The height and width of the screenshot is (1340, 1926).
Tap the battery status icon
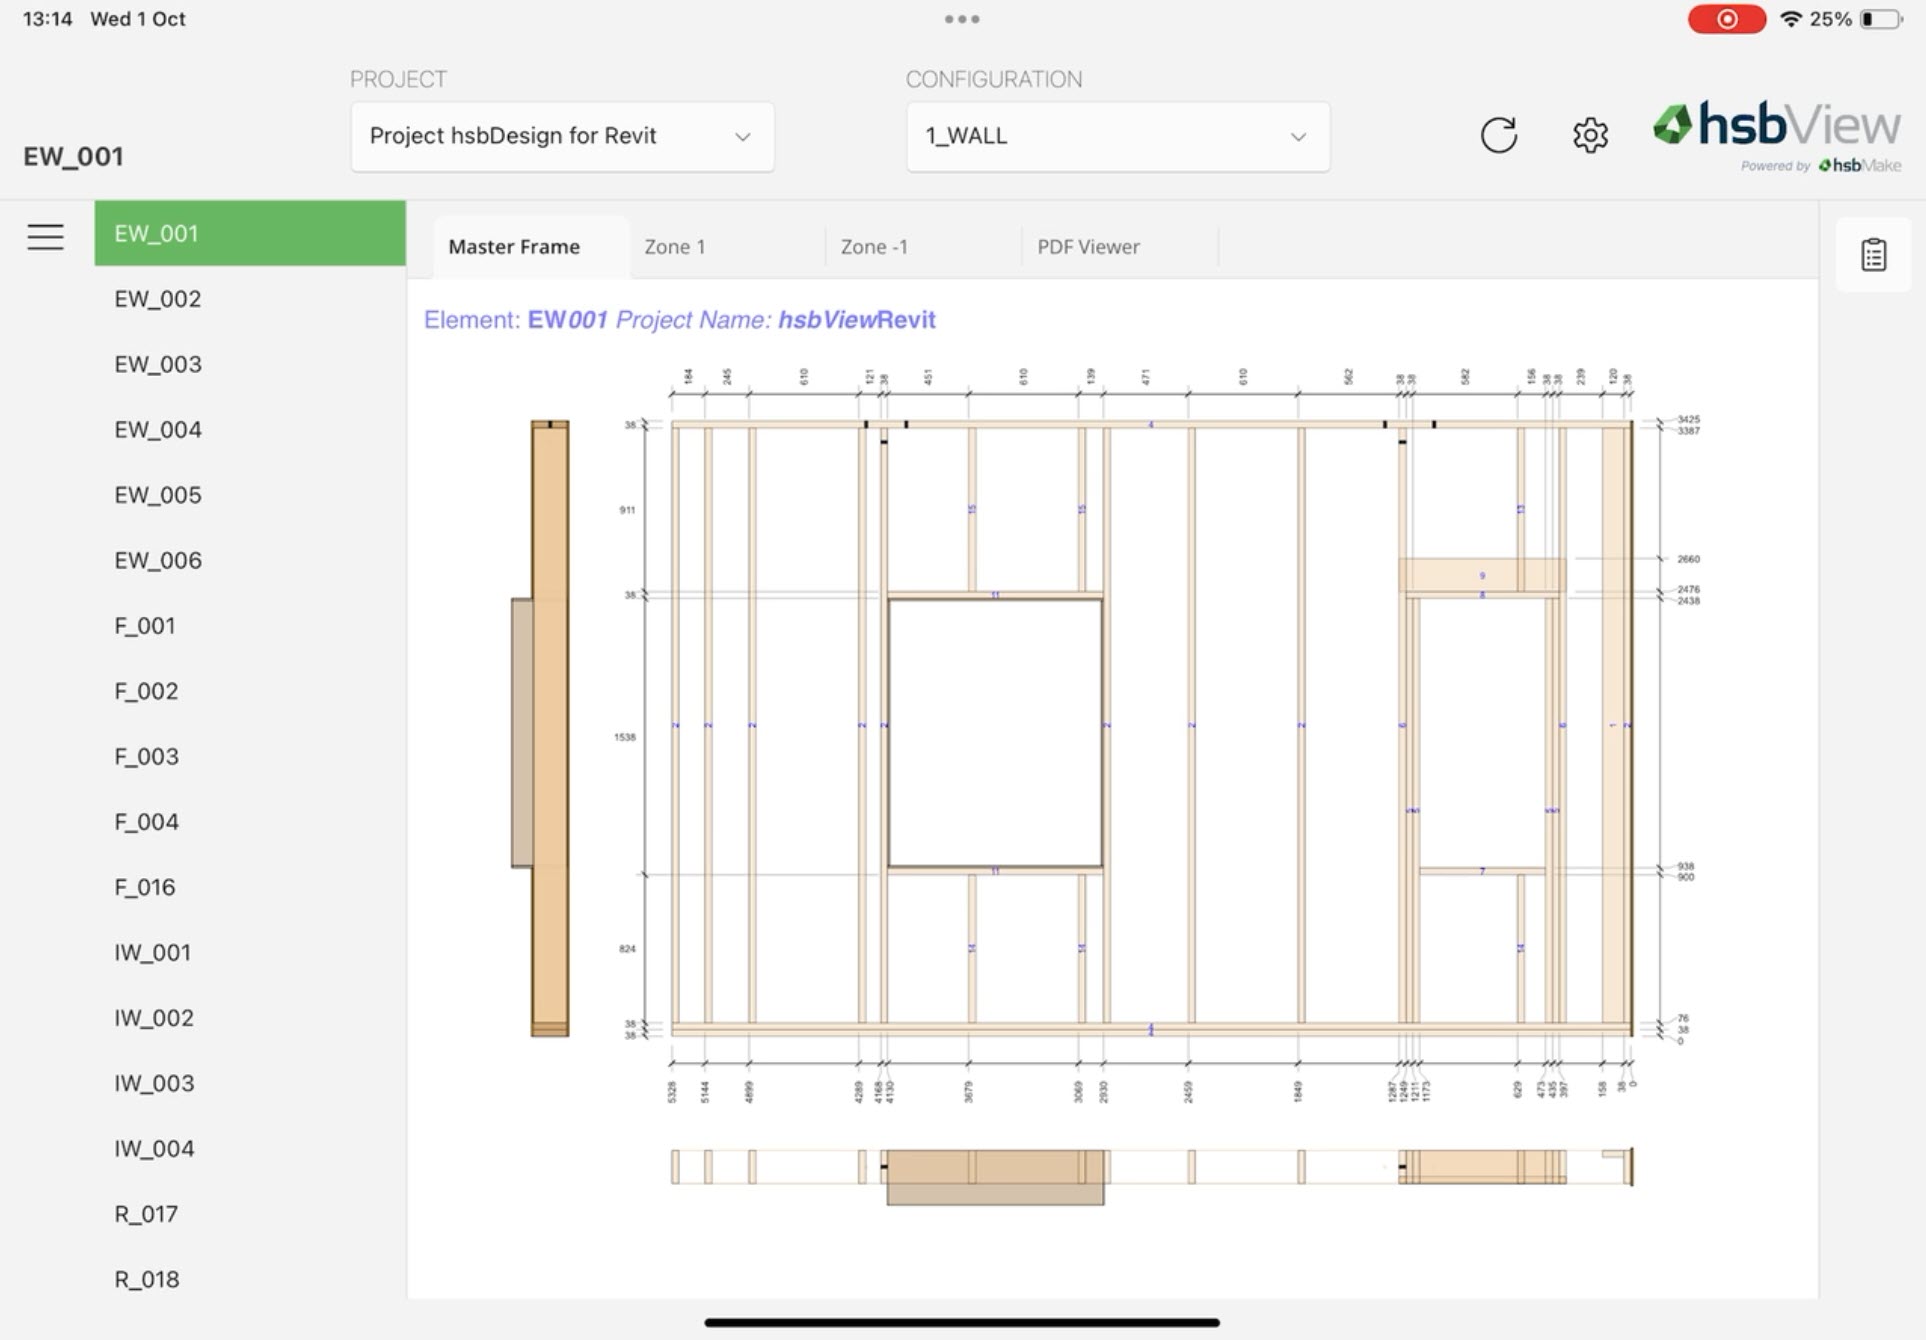1880,19
